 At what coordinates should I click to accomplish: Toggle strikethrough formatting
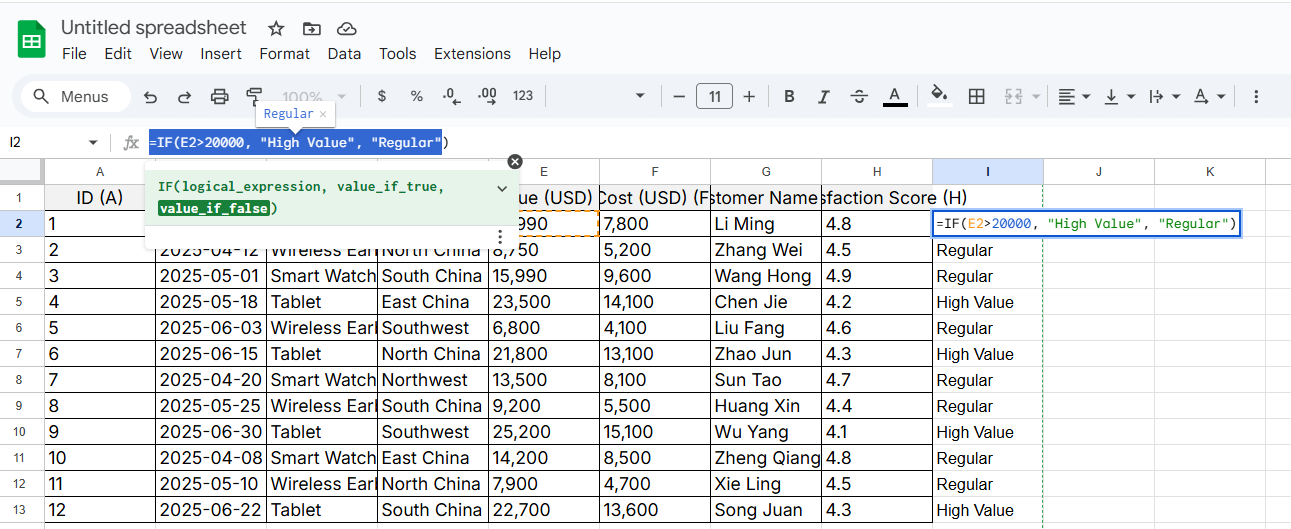point(859,97)
